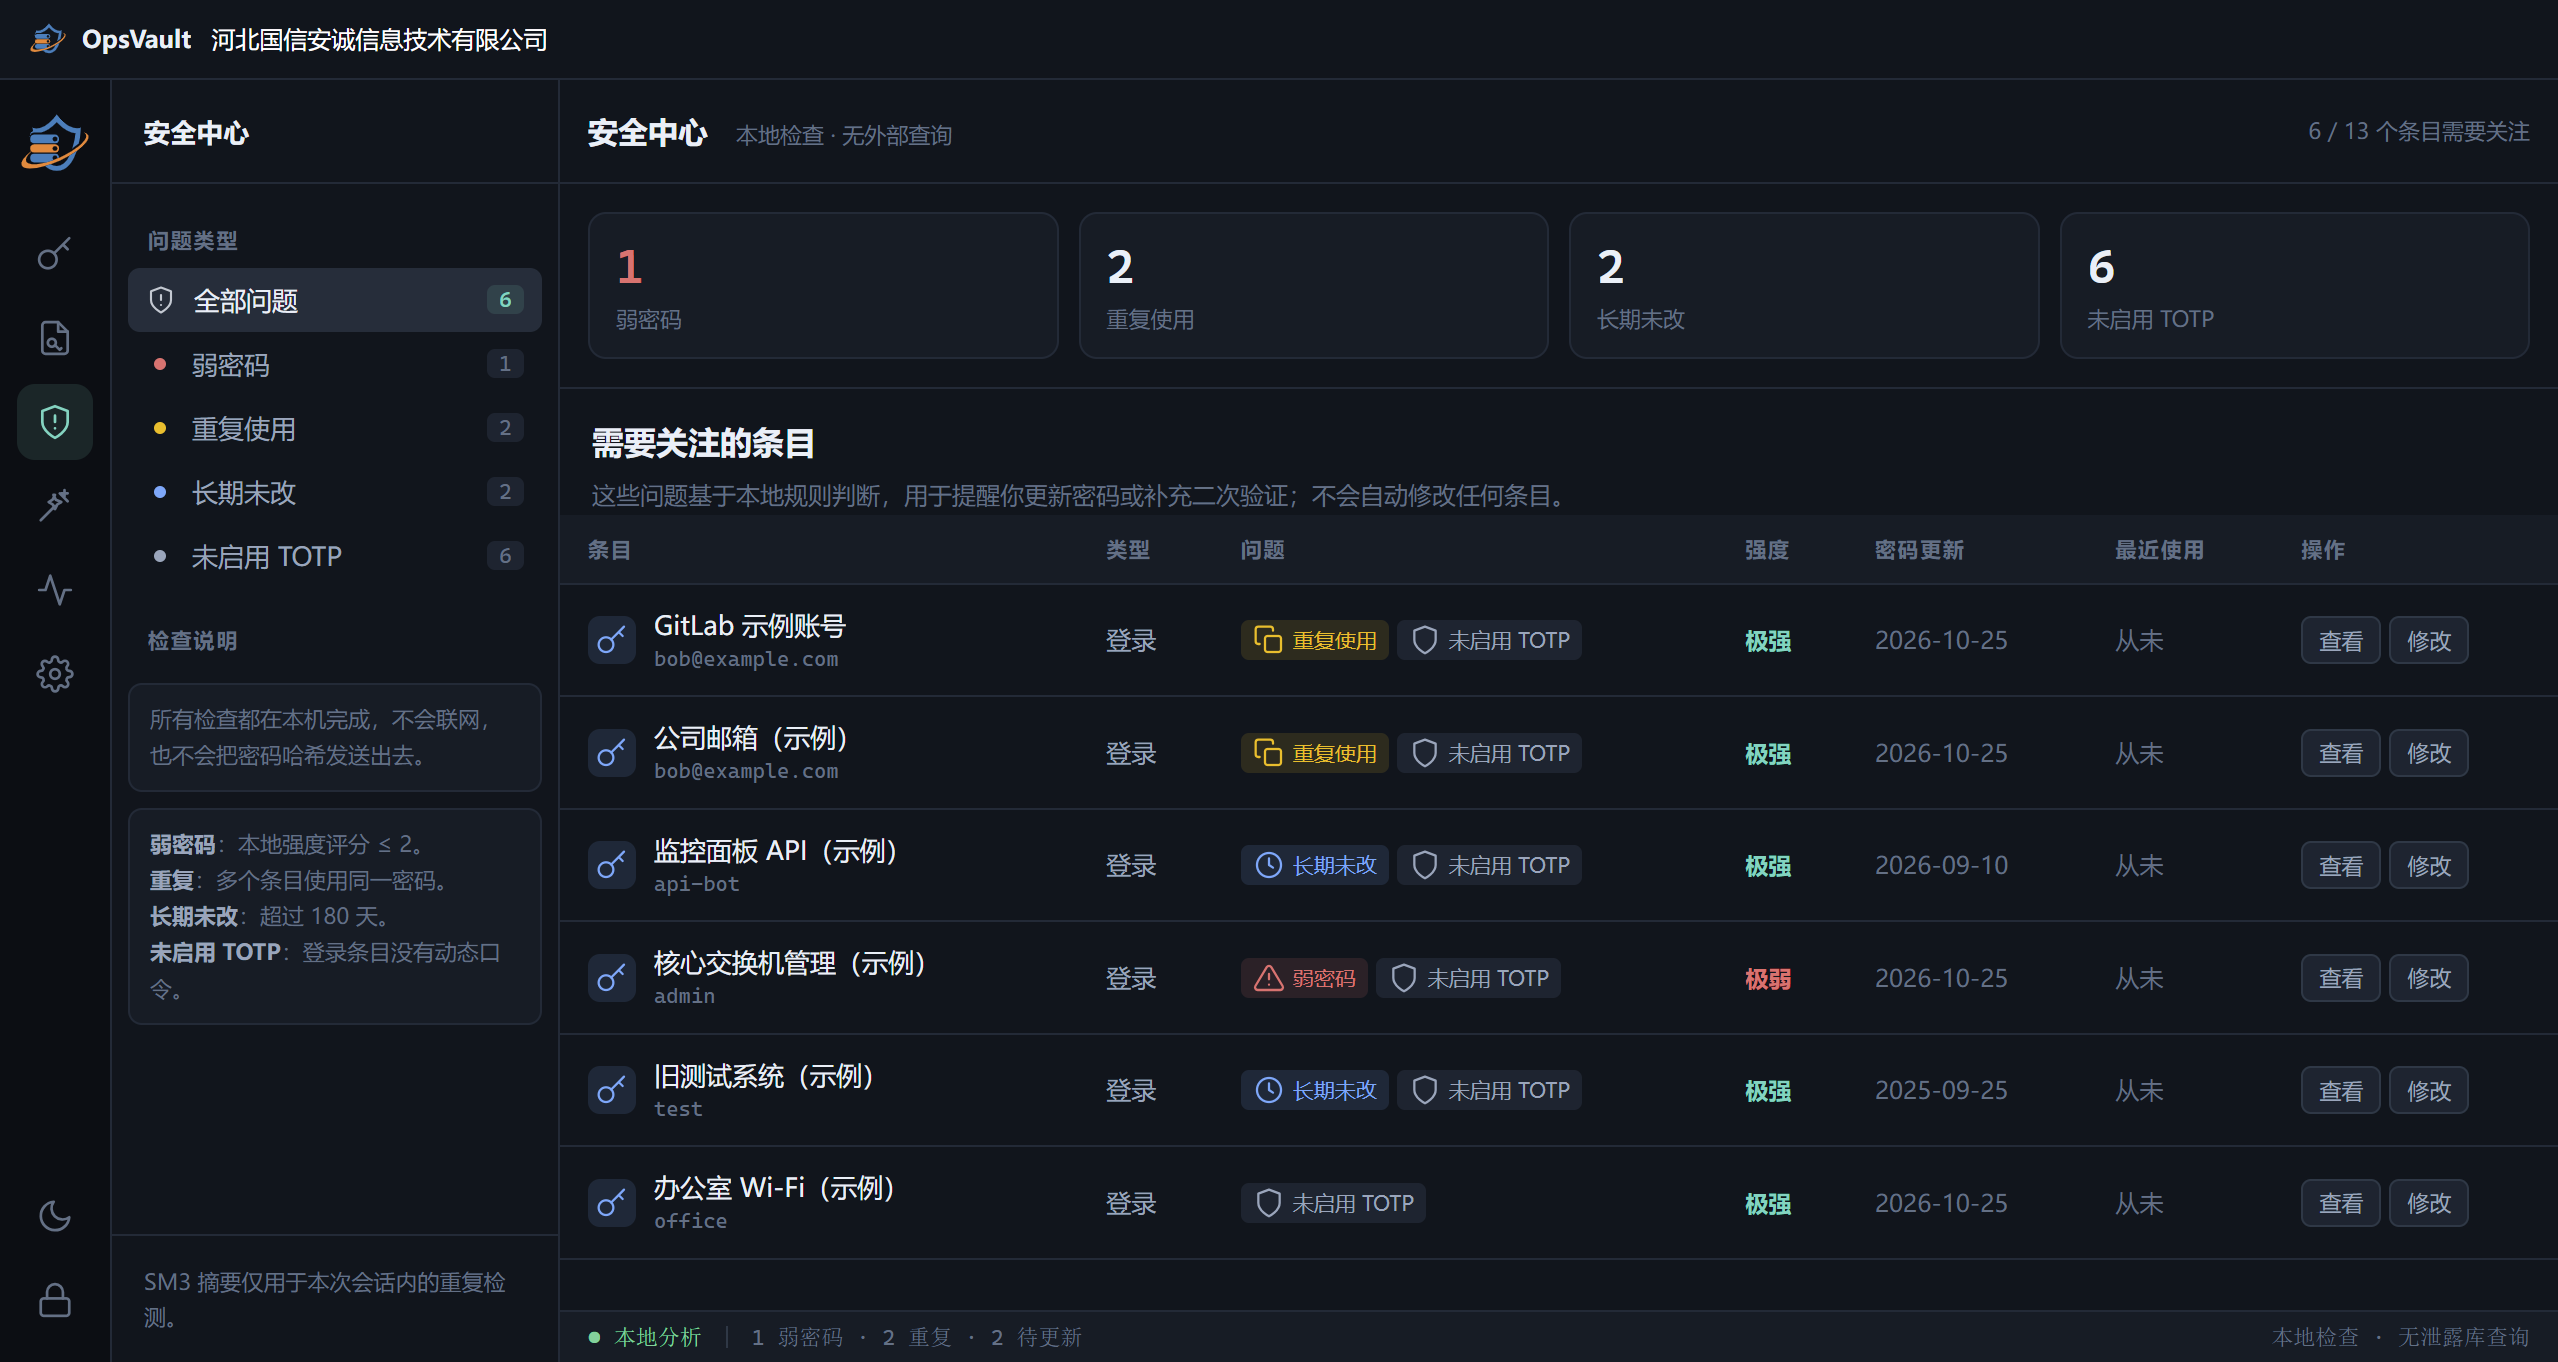The image size is (2558, 1362).
Task: Select the Security Center shield icon in sidebar
Action: pyautogui.click(x=55, y=422)
